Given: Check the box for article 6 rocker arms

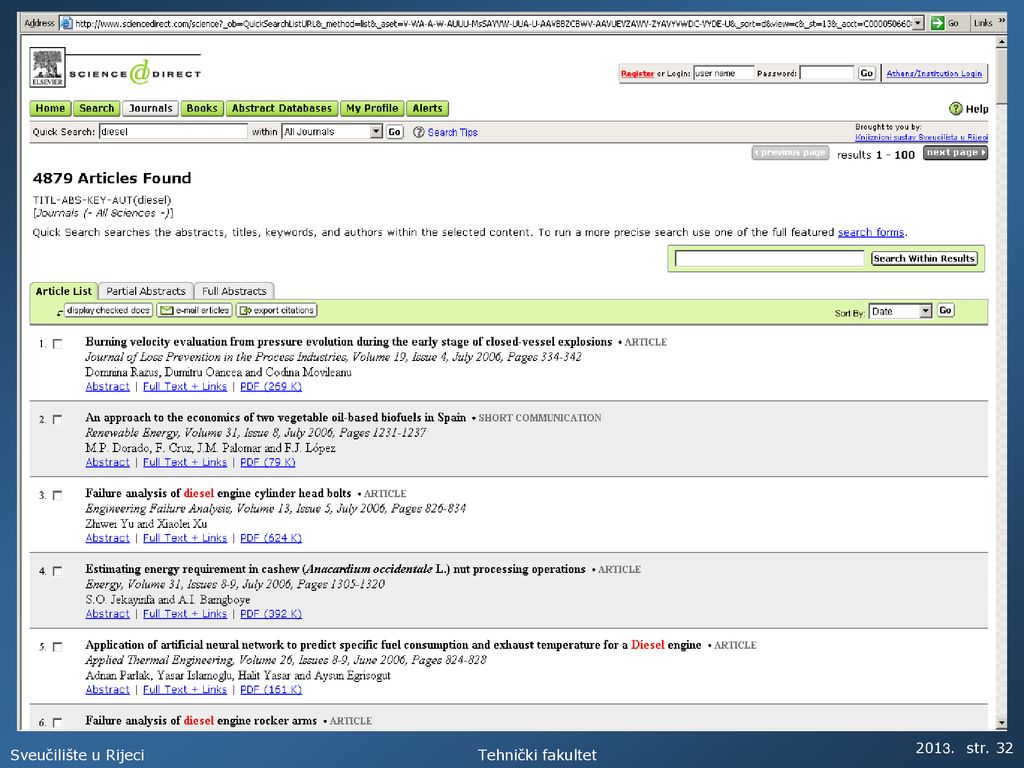Looking at the screenshot, I should [x=57, y=722].
